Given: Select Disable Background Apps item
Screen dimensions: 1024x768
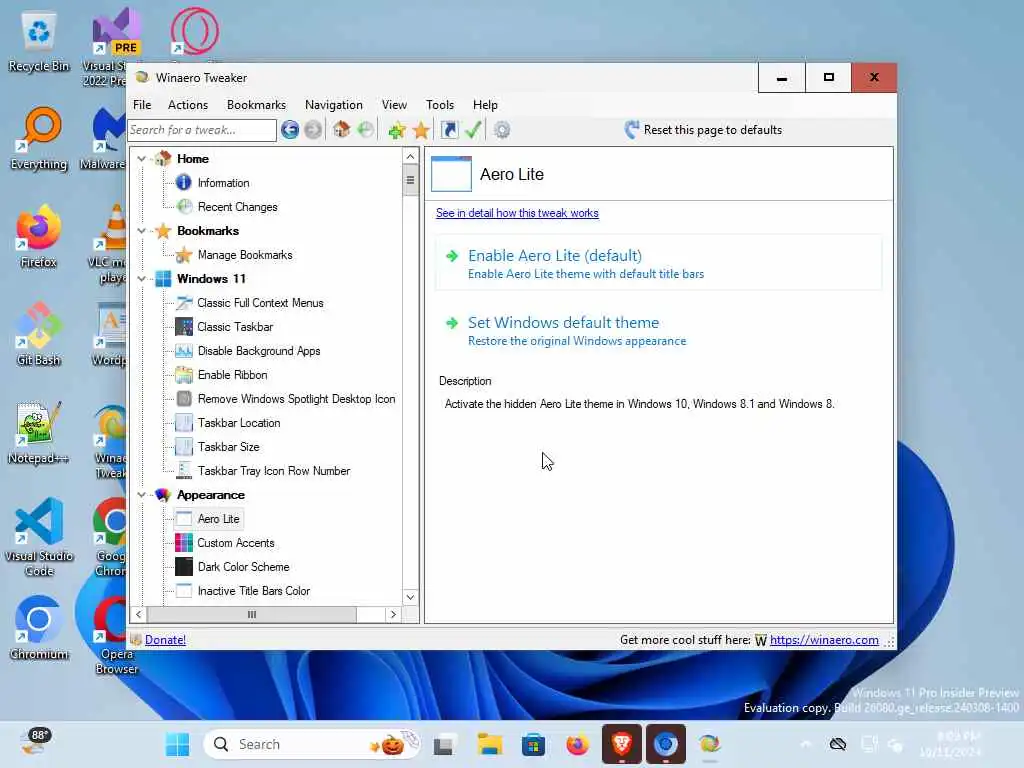Looking at the screenshot, I should [x=259, y=351].
